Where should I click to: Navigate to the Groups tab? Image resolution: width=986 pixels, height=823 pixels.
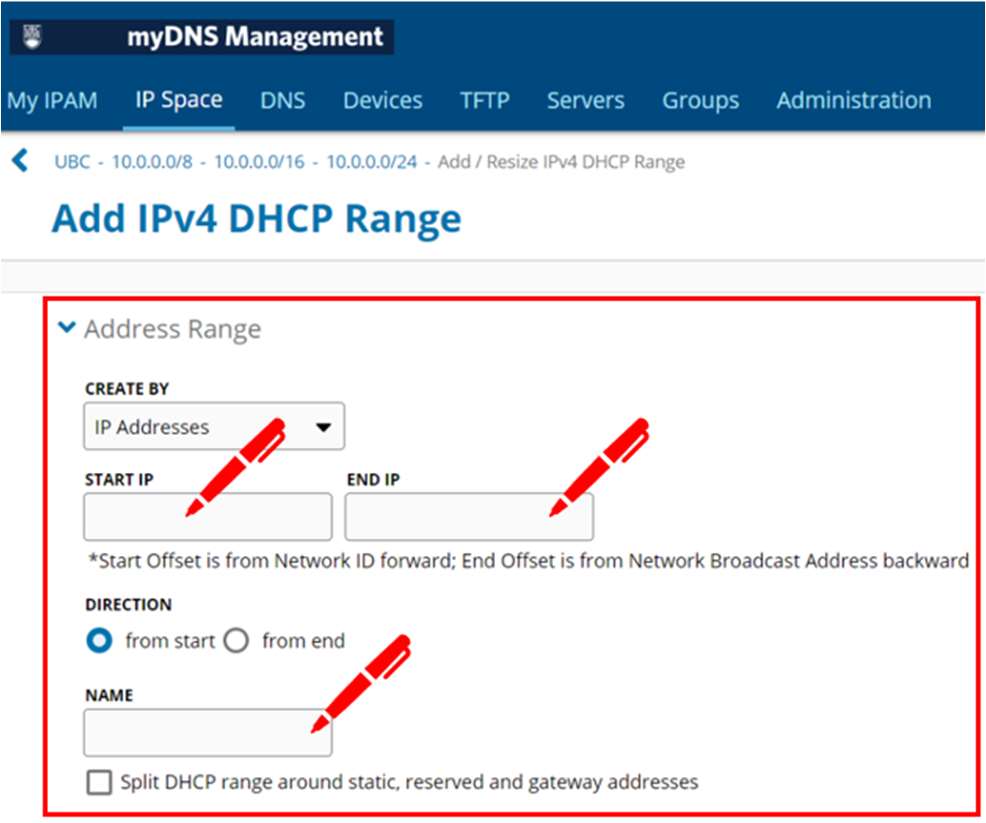700,100
